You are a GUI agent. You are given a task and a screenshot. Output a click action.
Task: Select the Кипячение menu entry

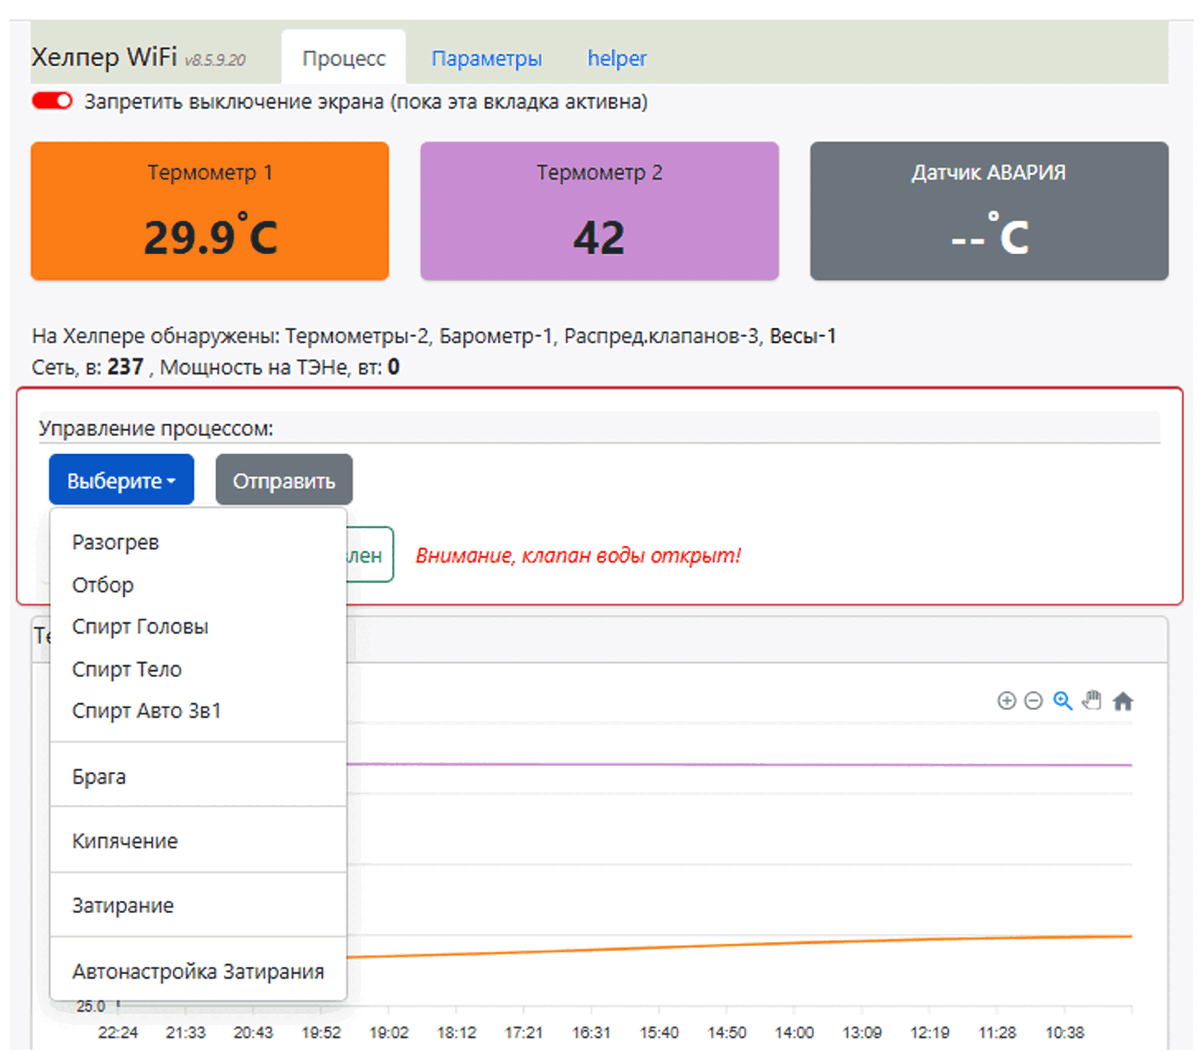point(125,841)
